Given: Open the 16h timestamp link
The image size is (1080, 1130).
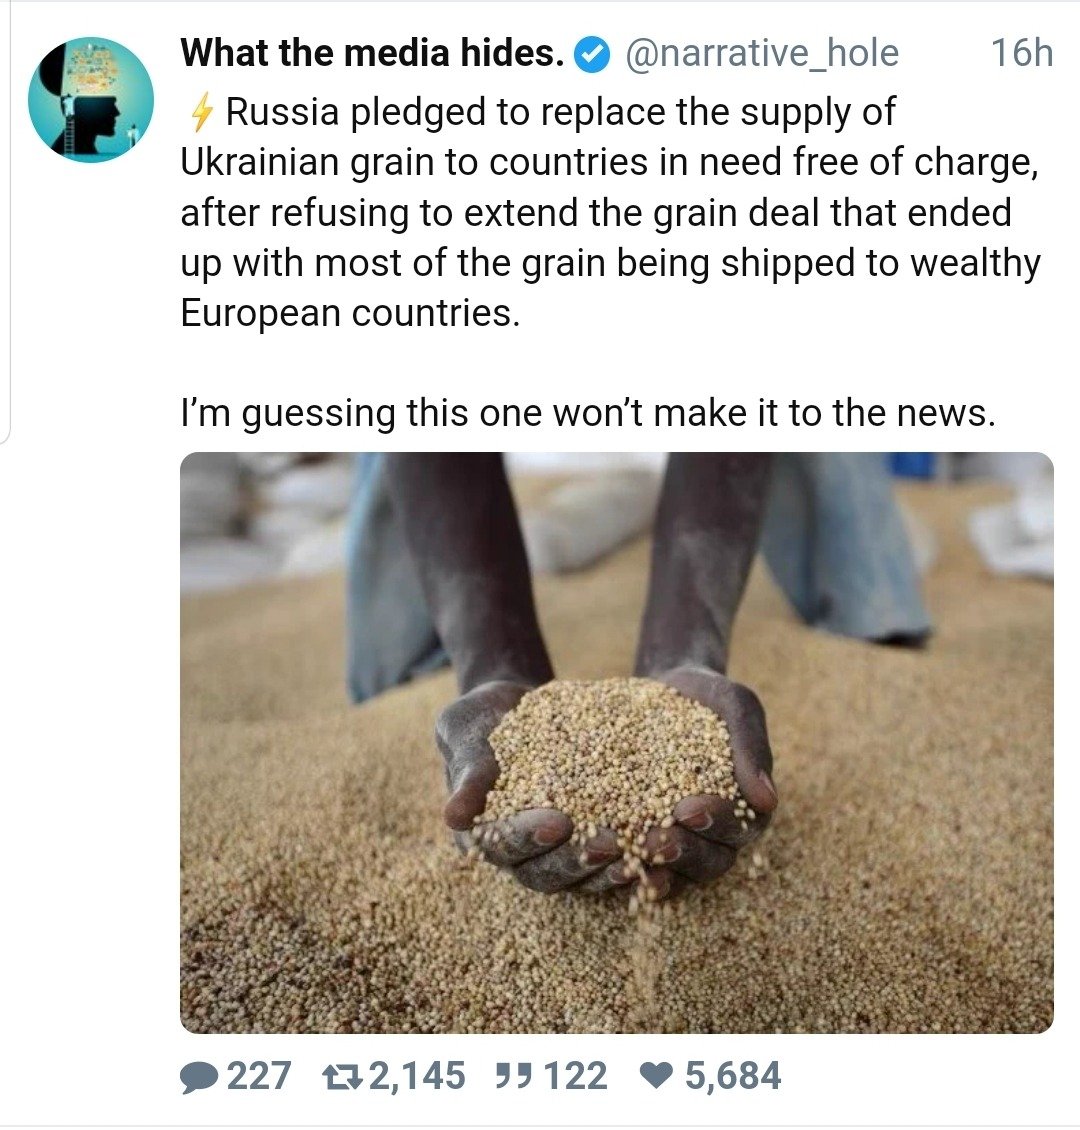Looking at the screenshot, I should (x=1021, y=54).
